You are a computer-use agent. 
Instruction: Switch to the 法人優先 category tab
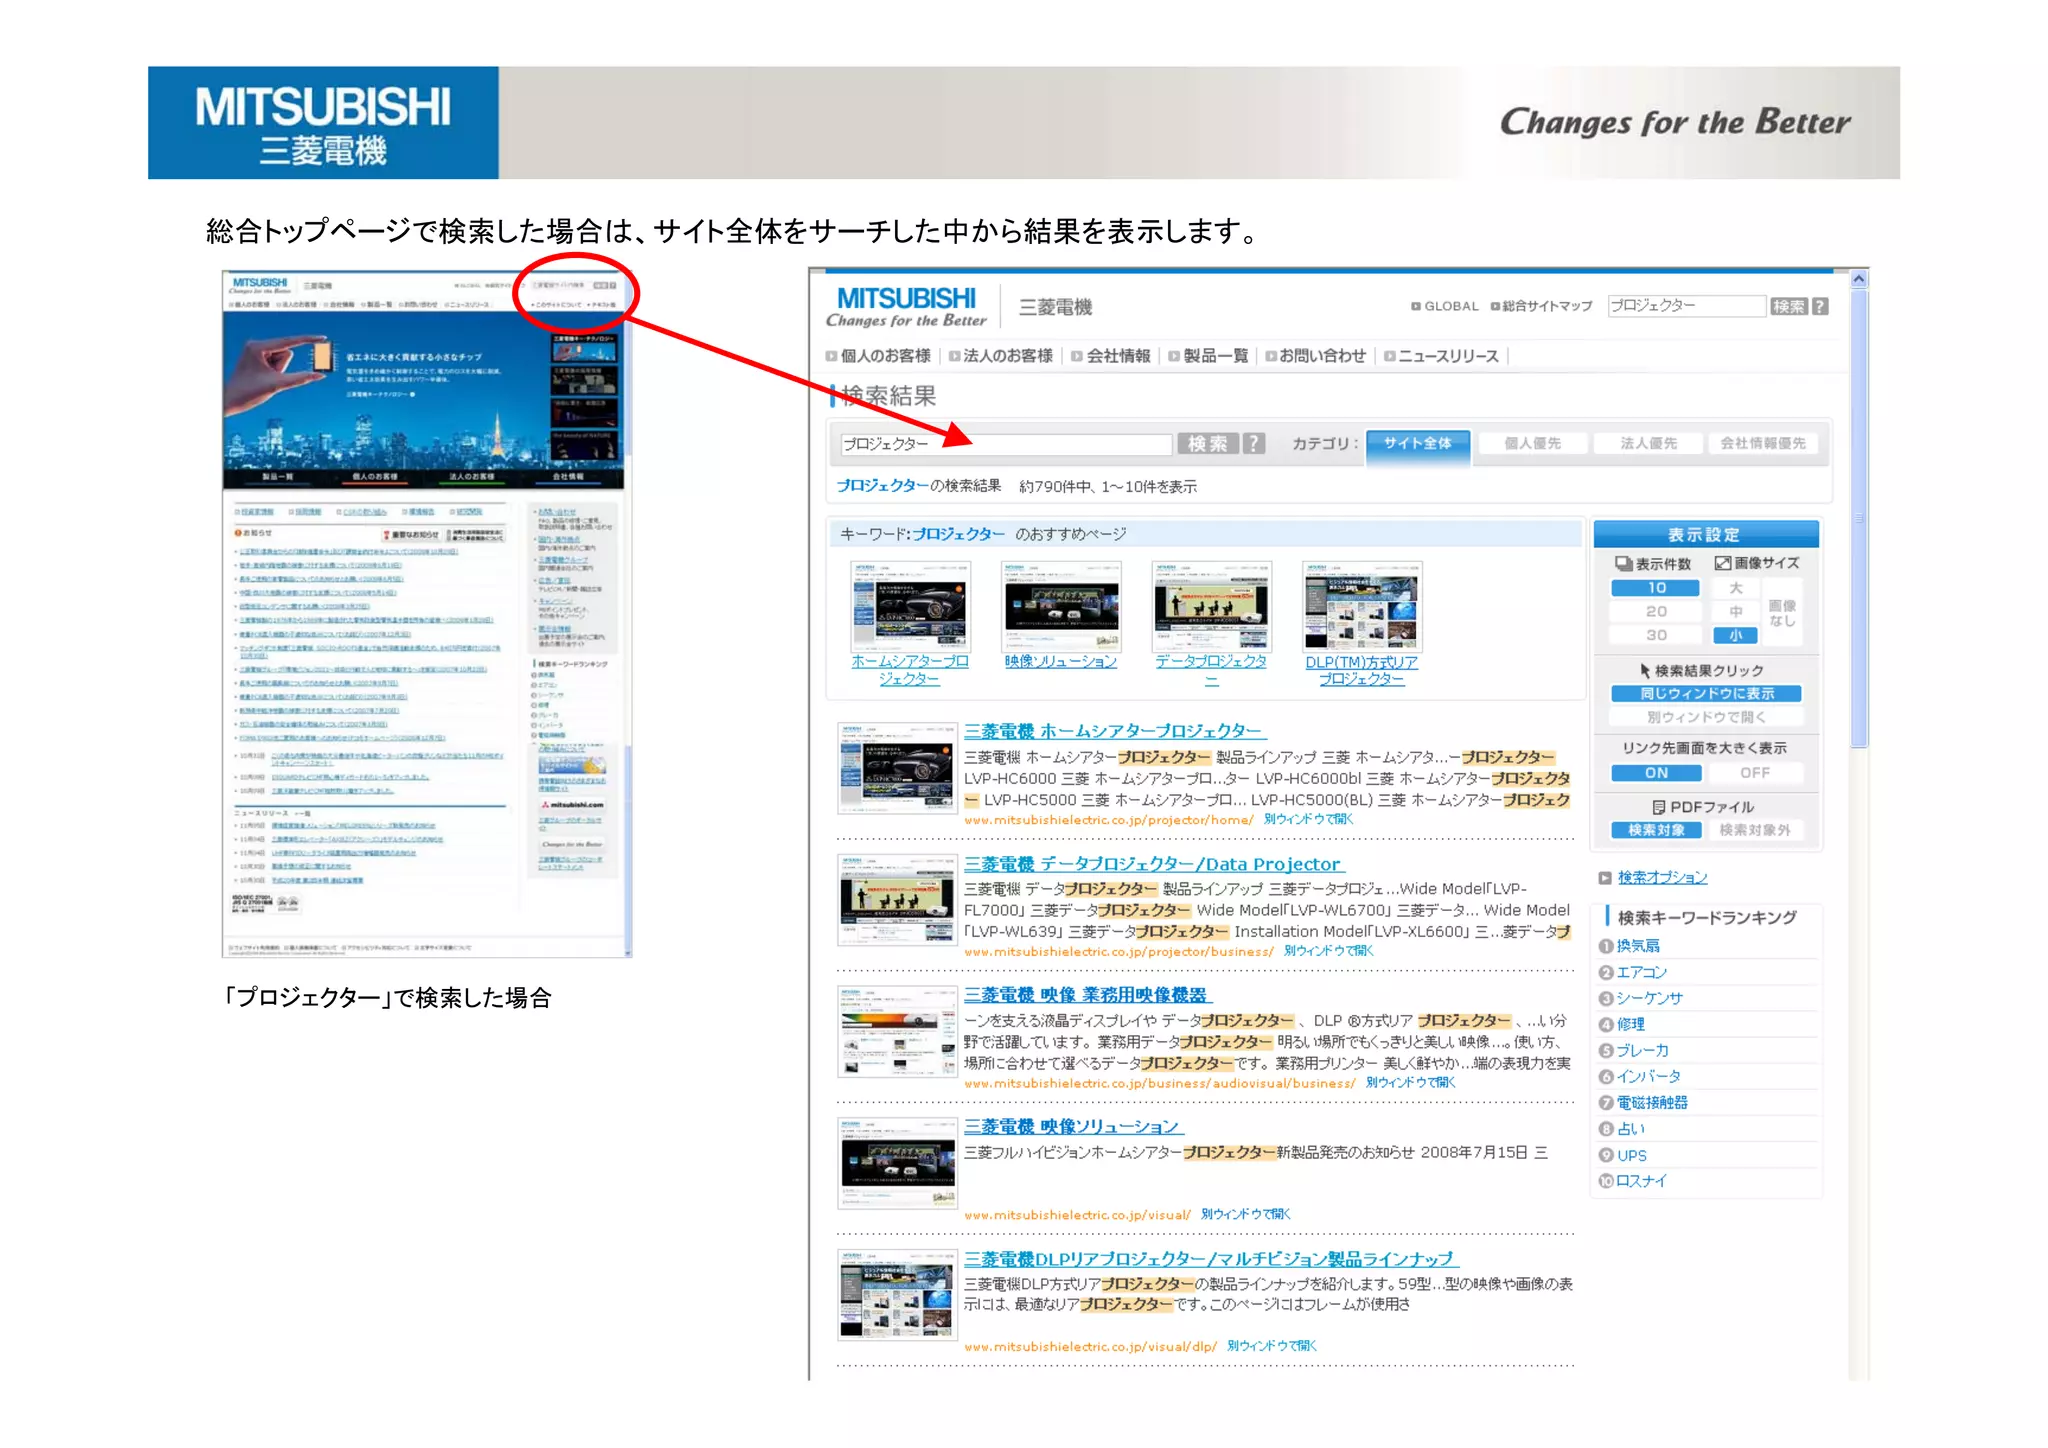(1647, 443)
